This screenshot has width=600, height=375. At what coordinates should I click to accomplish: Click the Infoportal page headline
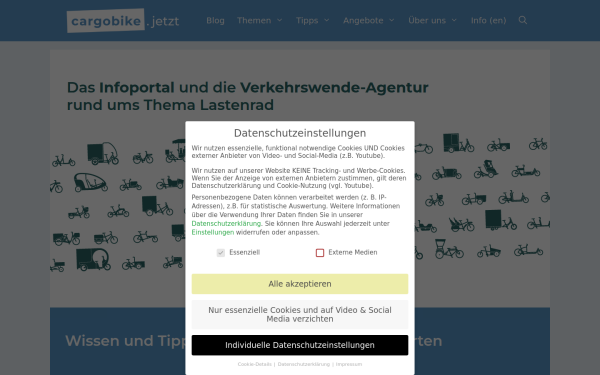(x=248, y=96)
